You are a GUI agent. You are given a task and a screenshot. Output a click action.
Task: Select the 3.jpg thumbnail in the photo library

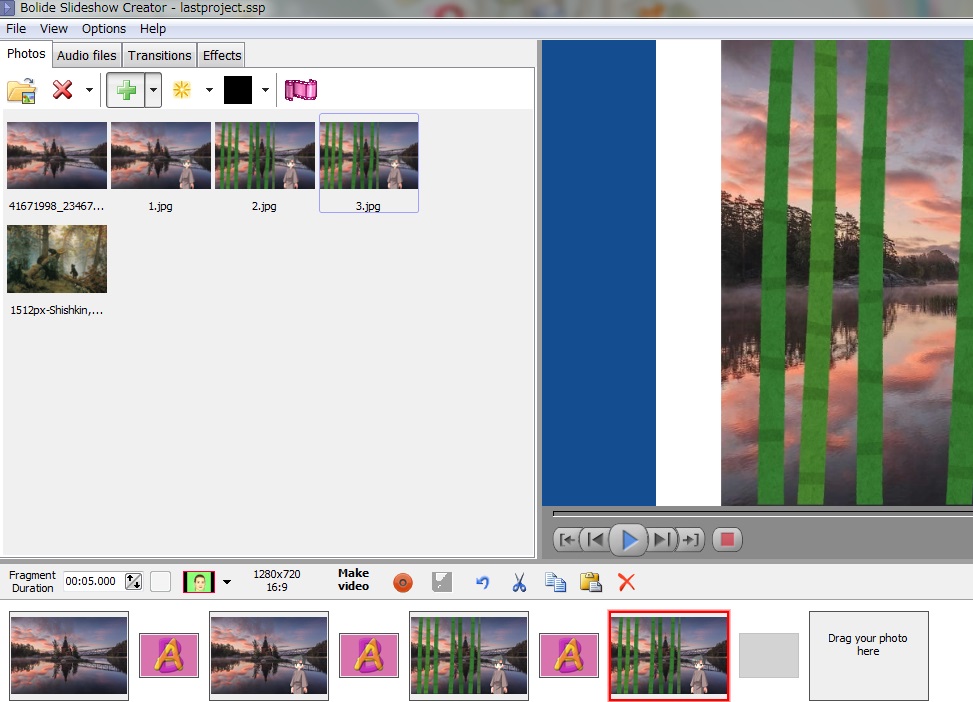[369, 163]
